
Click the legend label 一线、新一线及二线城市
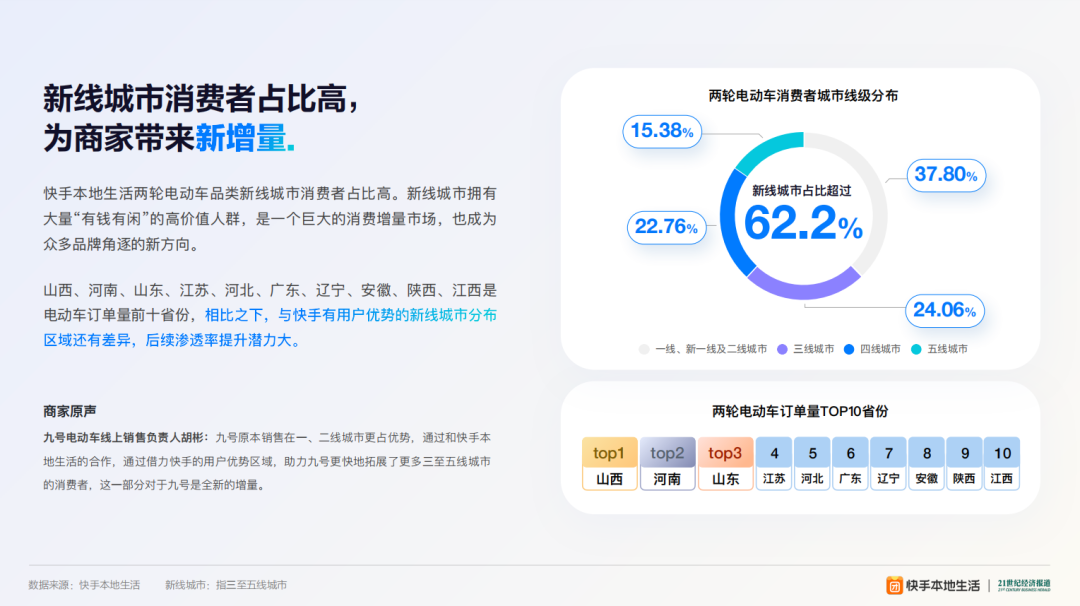(711, 349)
